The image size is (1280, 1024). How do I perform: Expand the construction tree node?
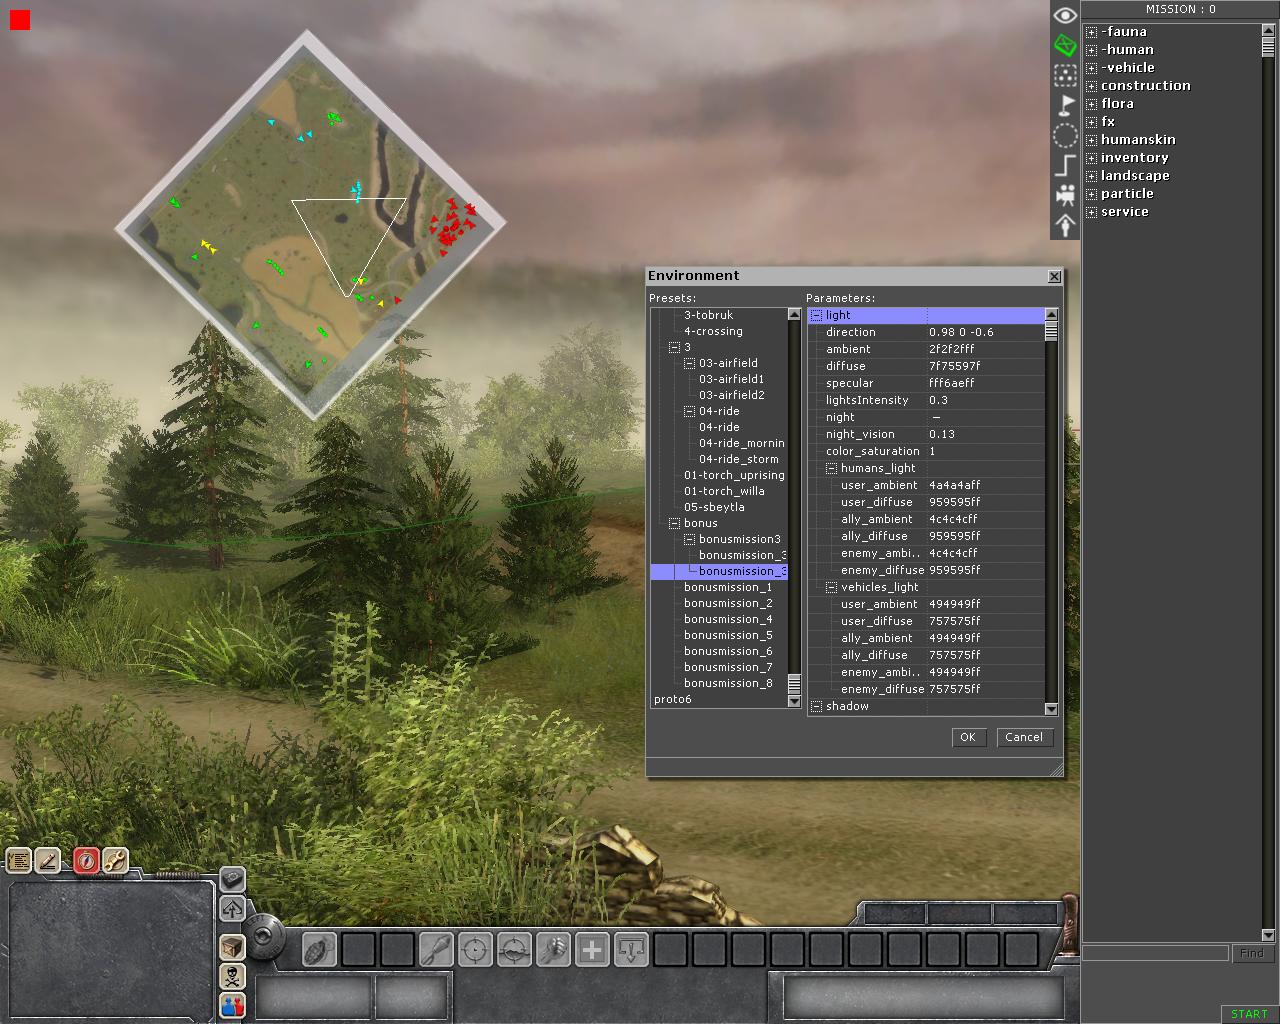[x=1091, y=86]
